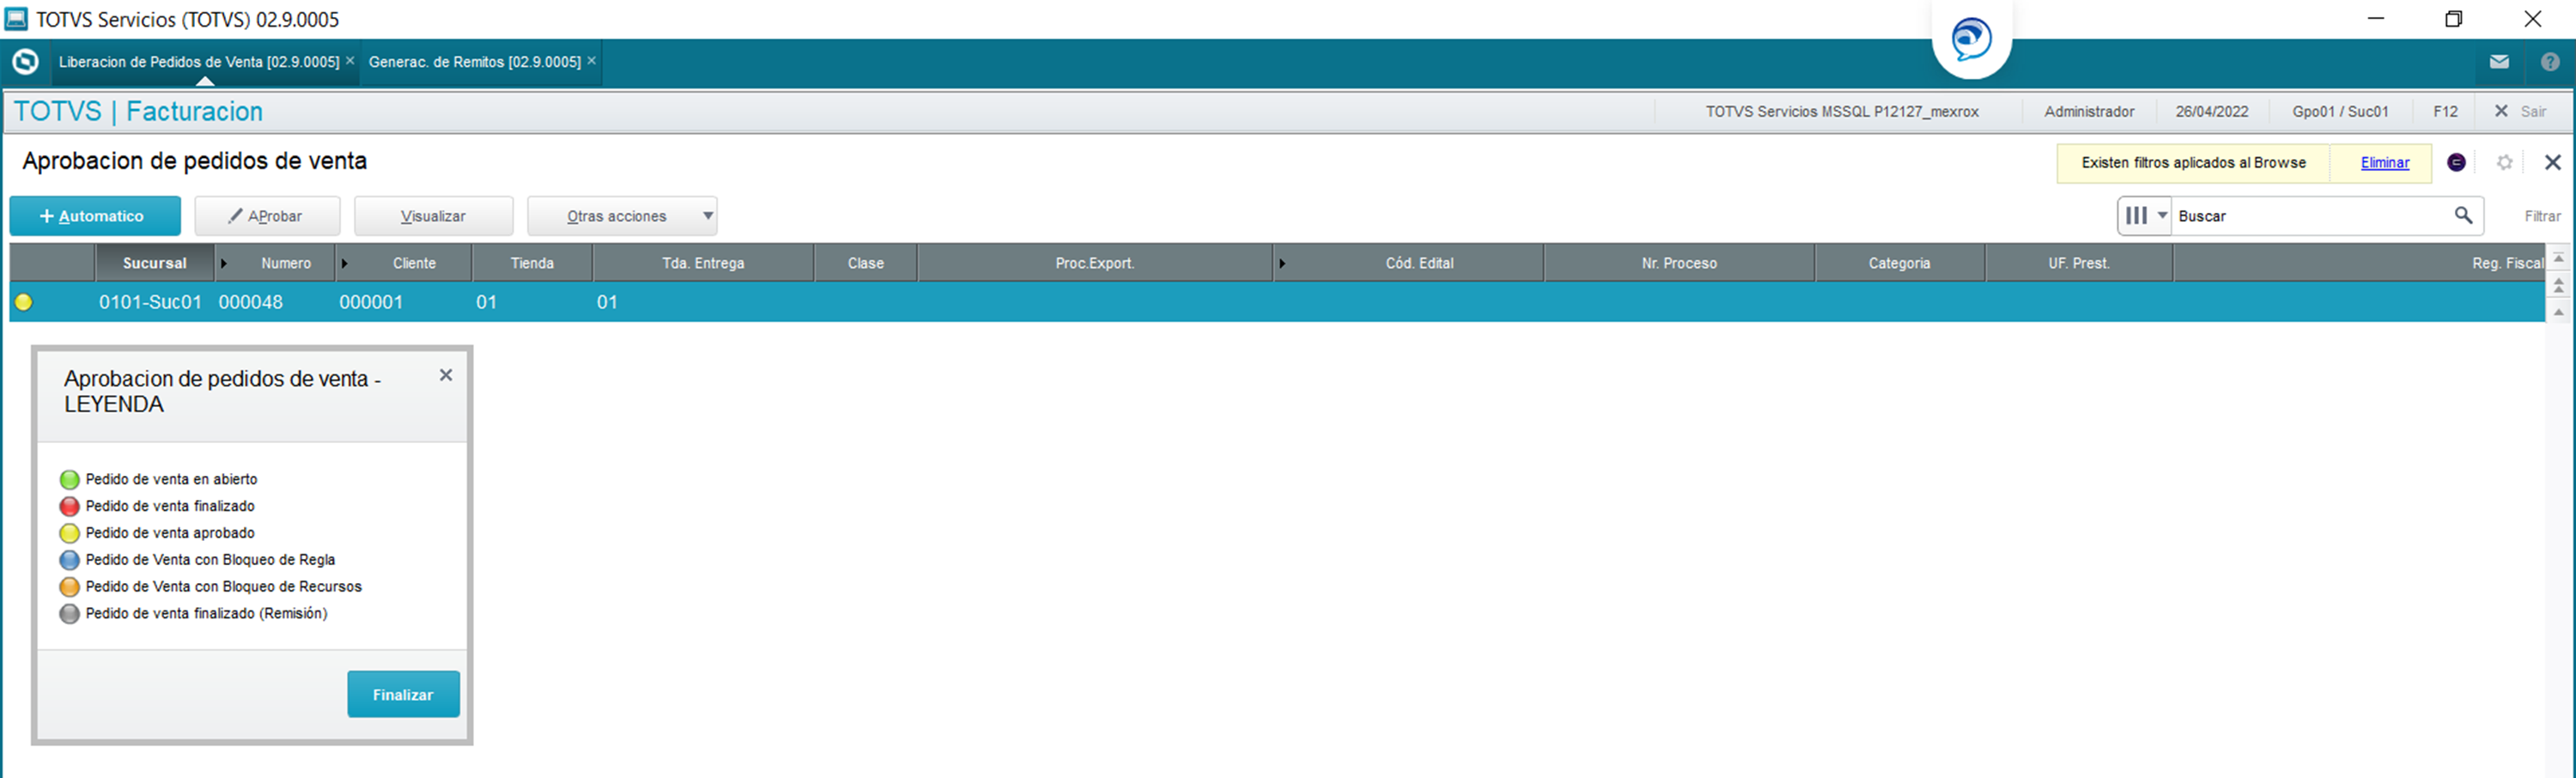2576x778 pixels.
Task: Click the Eliminar filters link
Action: [x=2385, y=163]
